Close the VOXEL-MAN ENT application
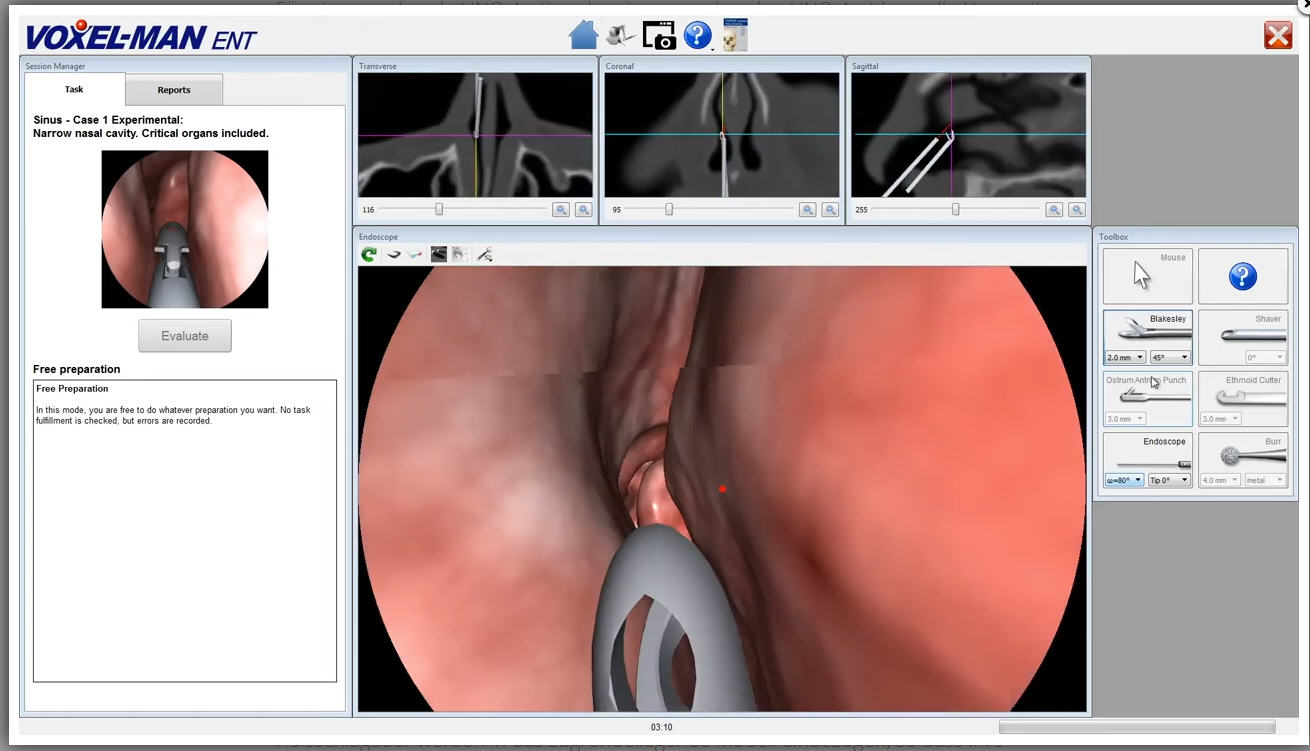This screenshot has height=751, width=1310. click(x=1278, y=36)
